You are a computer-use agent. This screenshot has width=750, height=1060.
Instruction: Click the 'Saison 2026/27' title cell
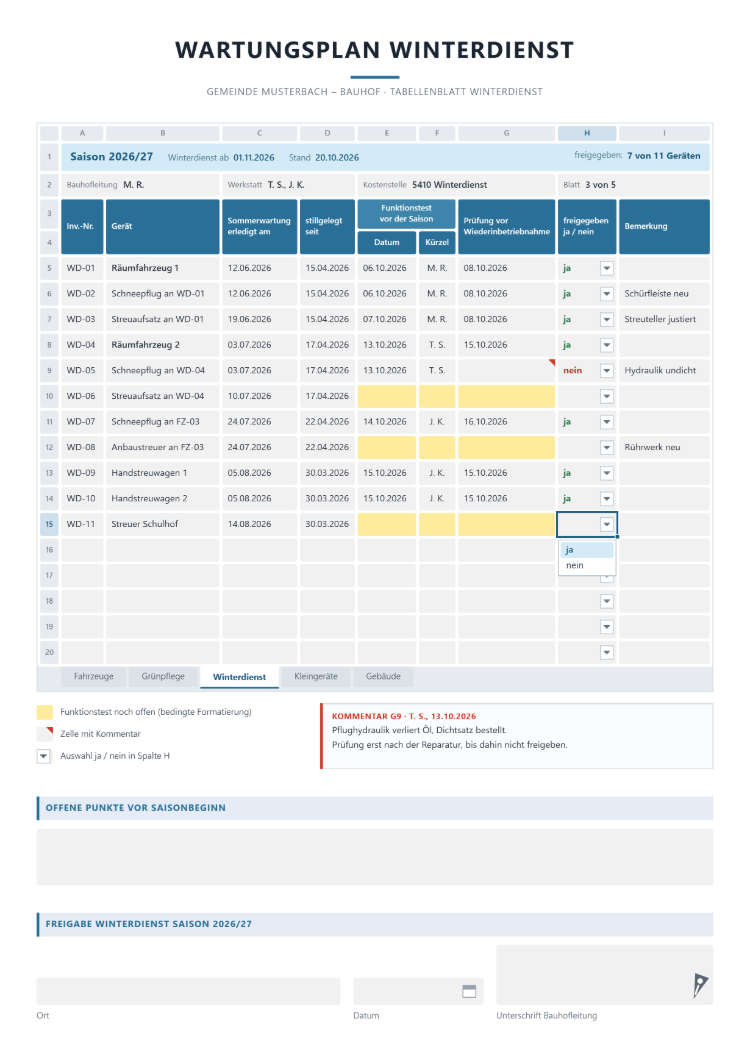coord(112,157)
